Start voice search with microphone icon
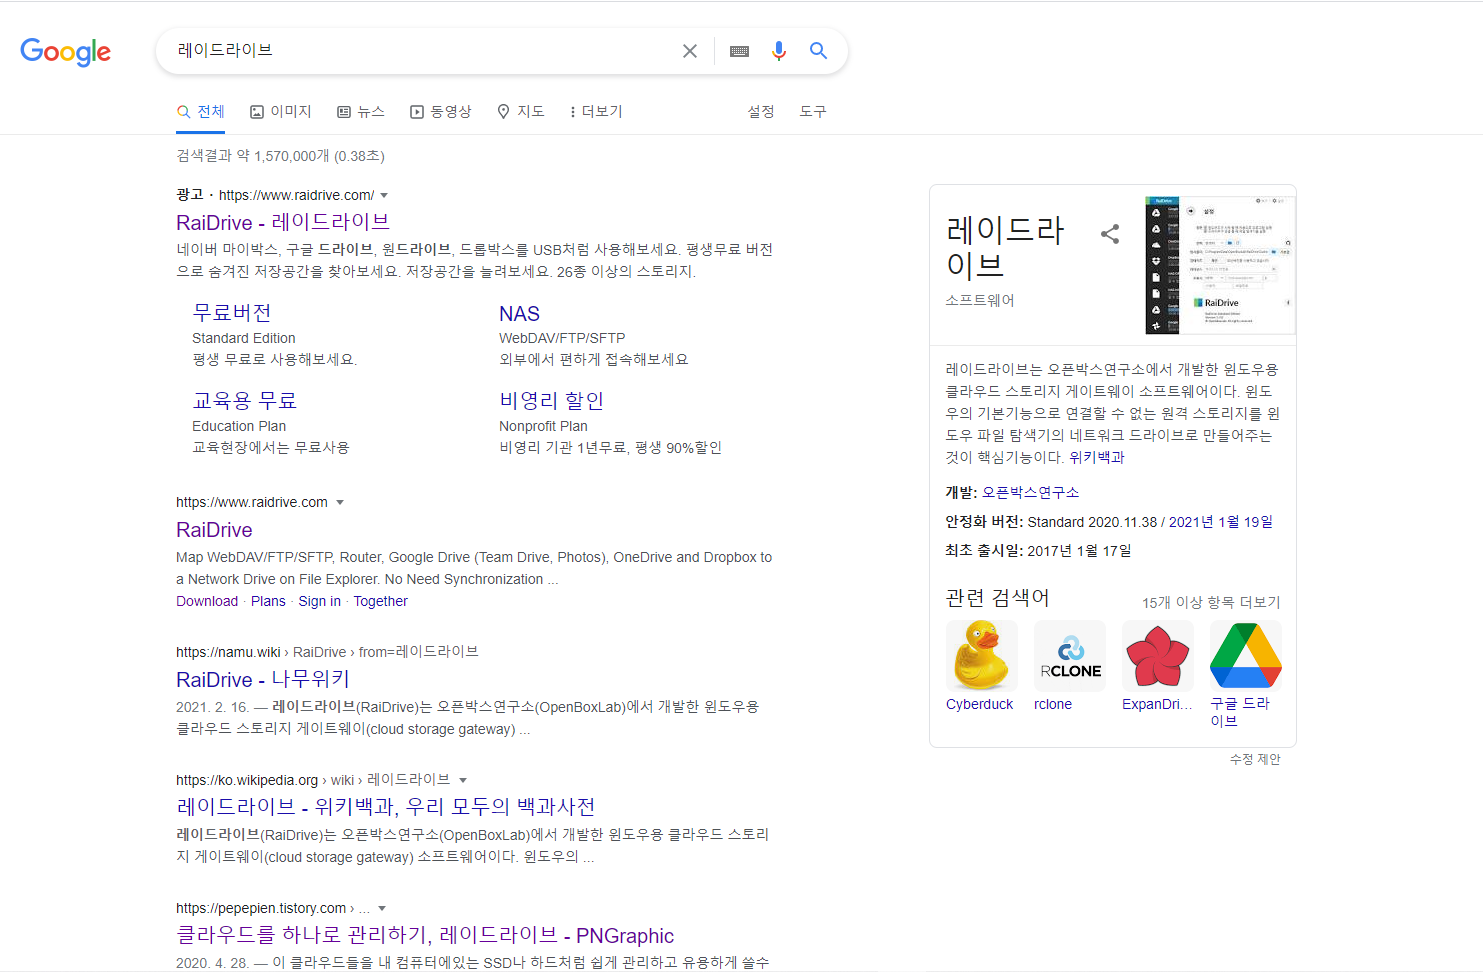This screenshot has width=1483, height=972. (779, 51)
